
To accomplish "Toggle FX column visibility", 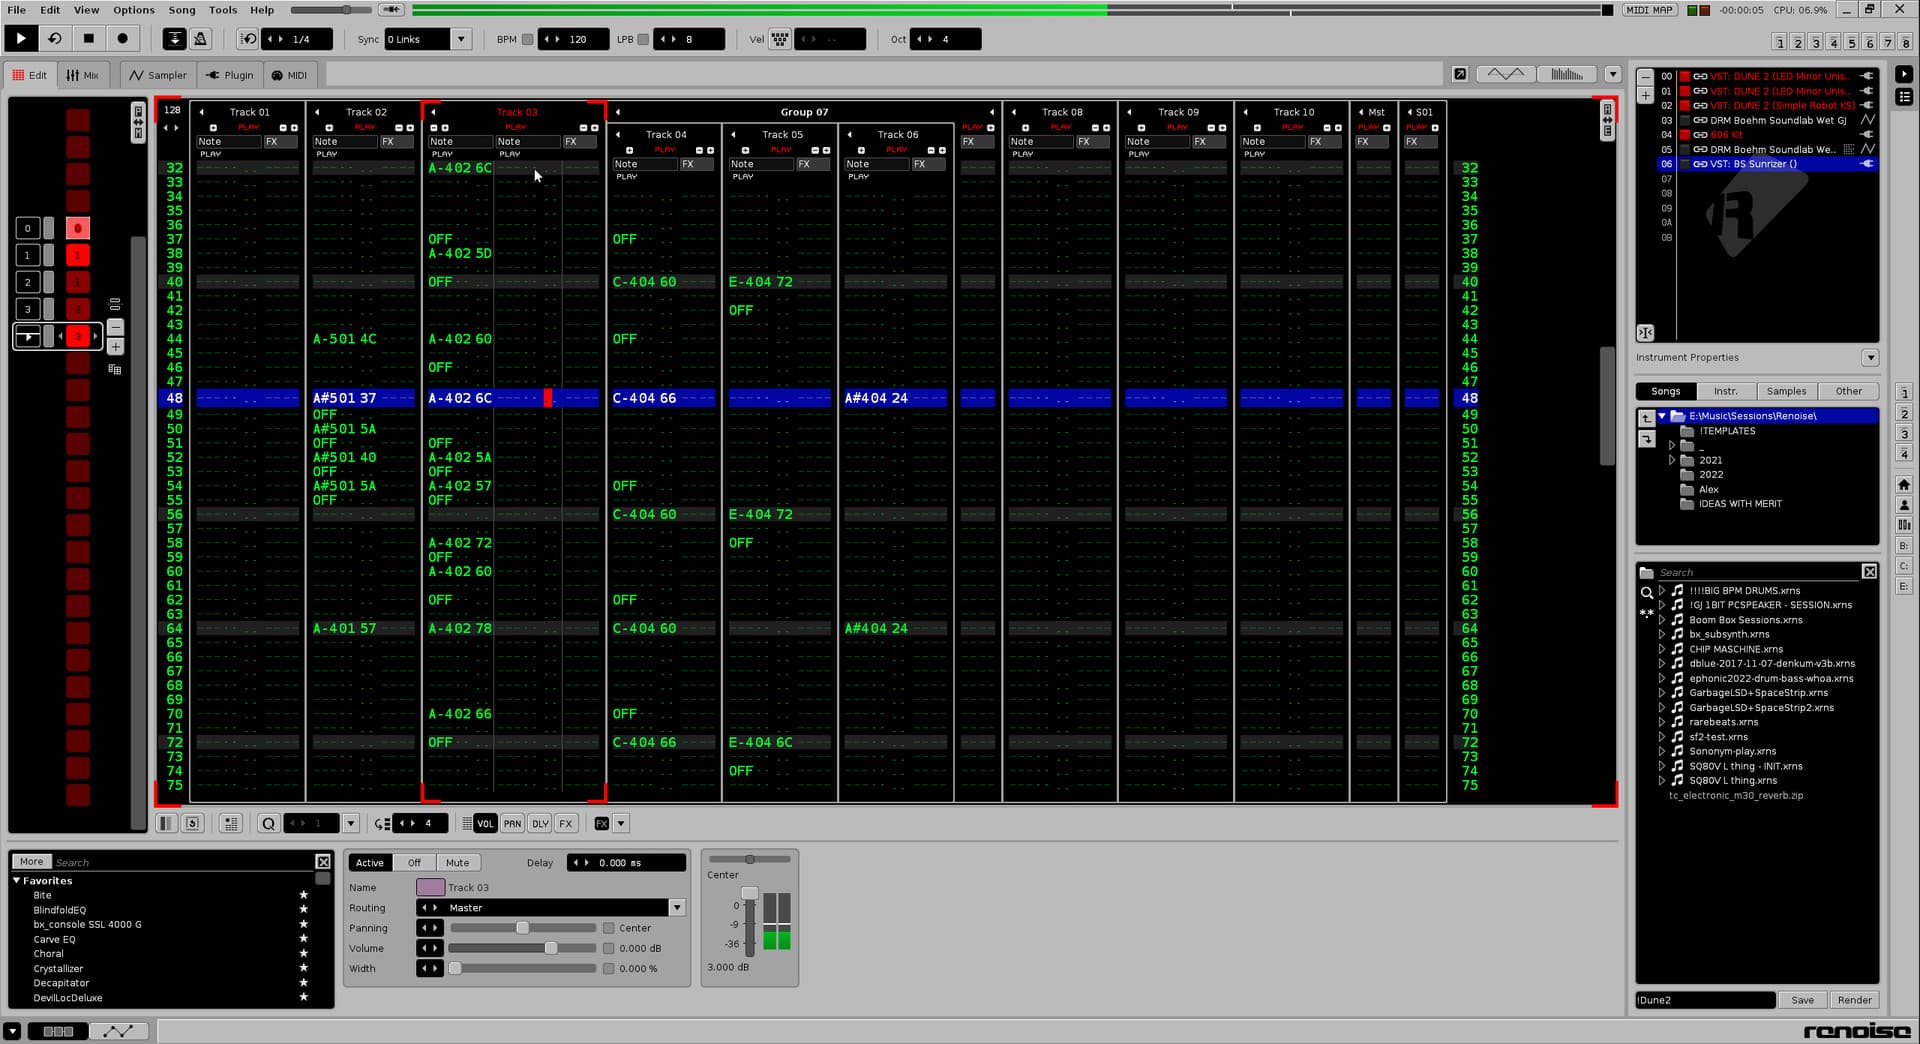I will tap(566, 823).
